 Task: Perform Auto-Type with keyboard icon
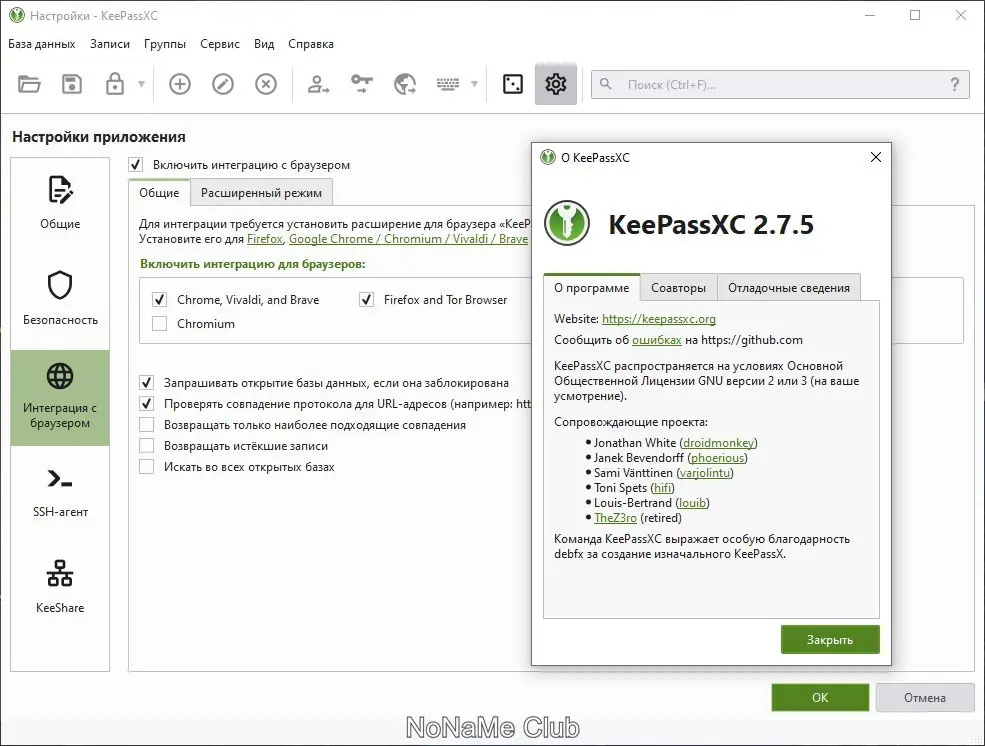(448, 84)
